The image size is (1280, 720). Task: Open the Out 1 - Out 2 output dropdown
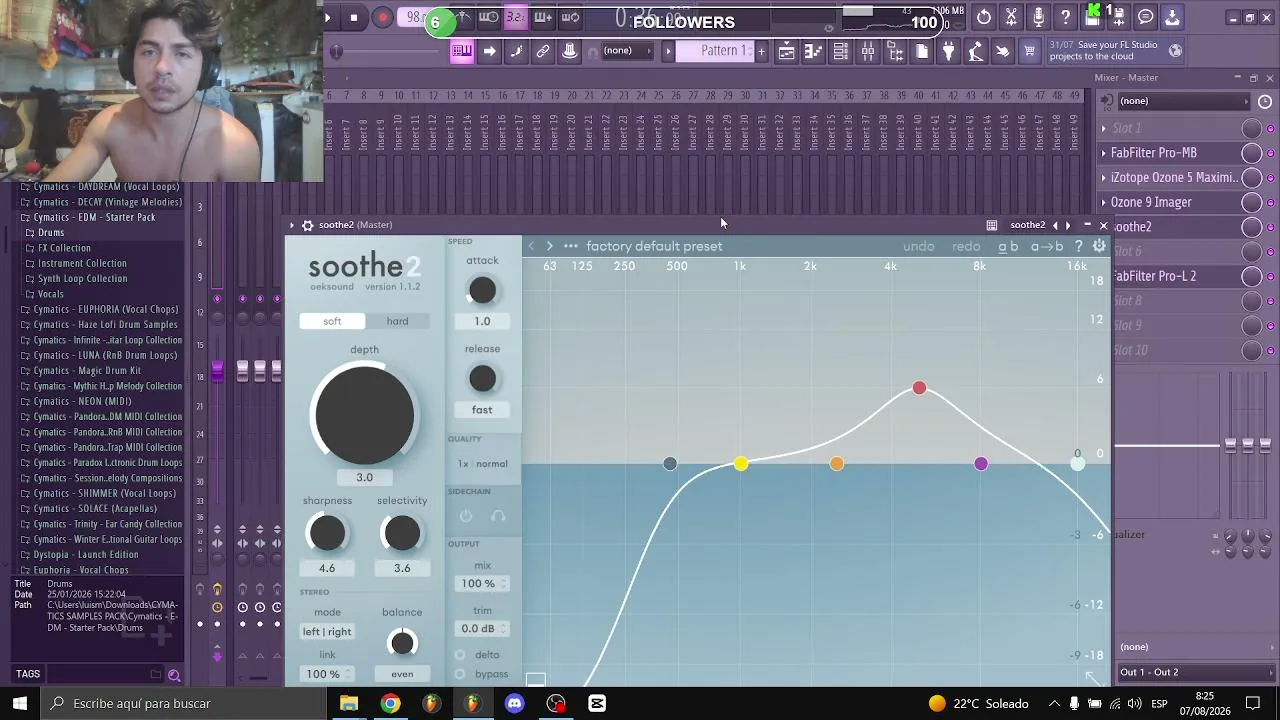(1195, 672)
